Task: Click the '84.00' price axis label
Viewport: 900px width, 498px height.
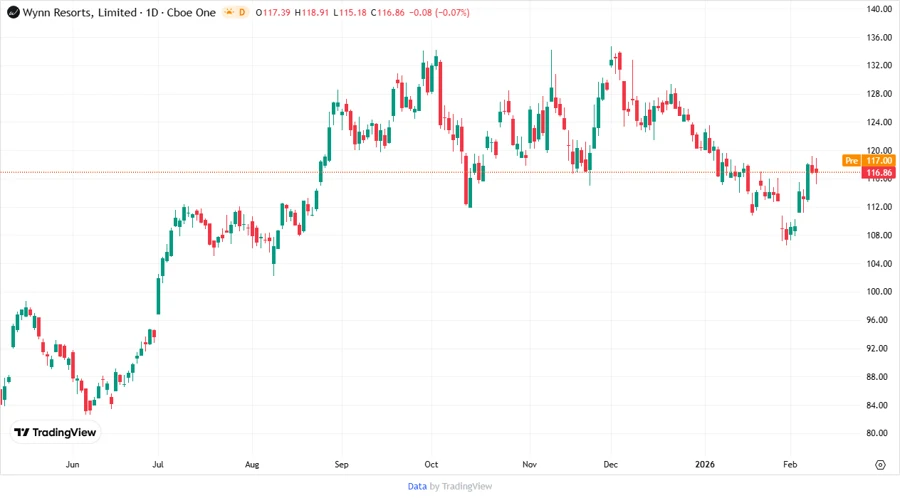Action: pyautogui.click(x=879, y=405)
